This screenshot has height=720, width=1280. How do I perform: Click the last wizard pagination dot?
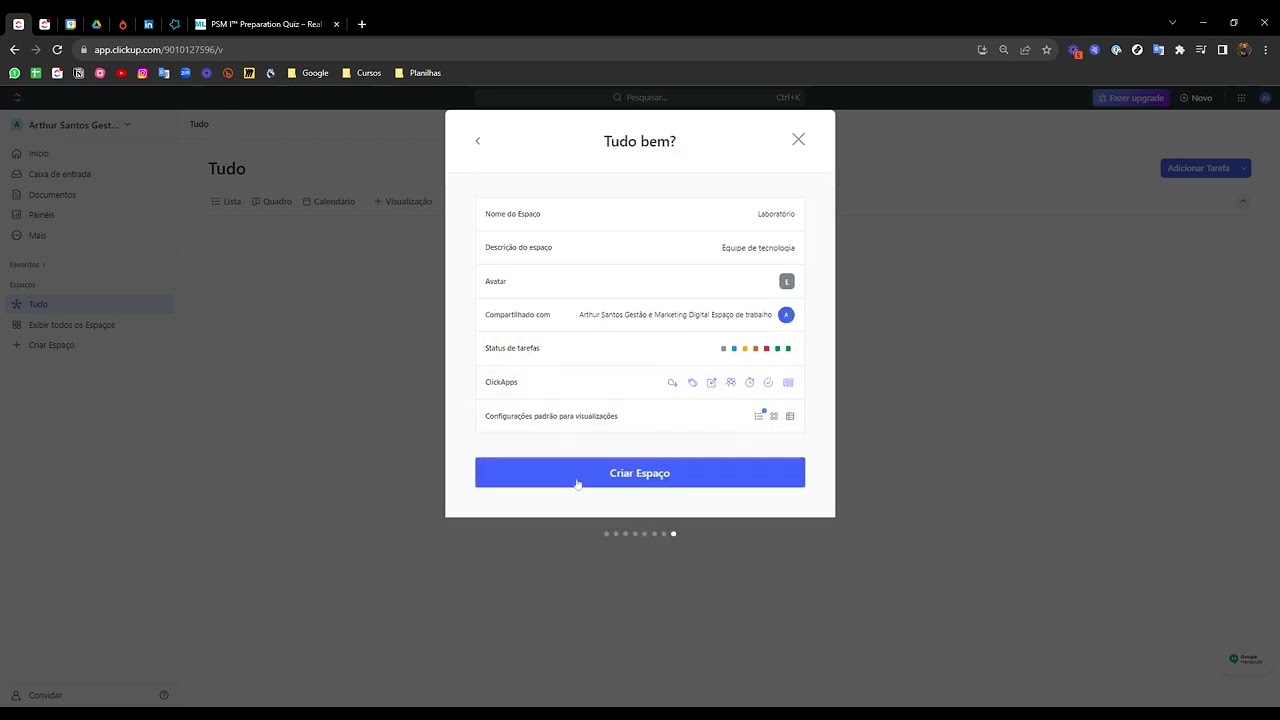pos(674,534)
